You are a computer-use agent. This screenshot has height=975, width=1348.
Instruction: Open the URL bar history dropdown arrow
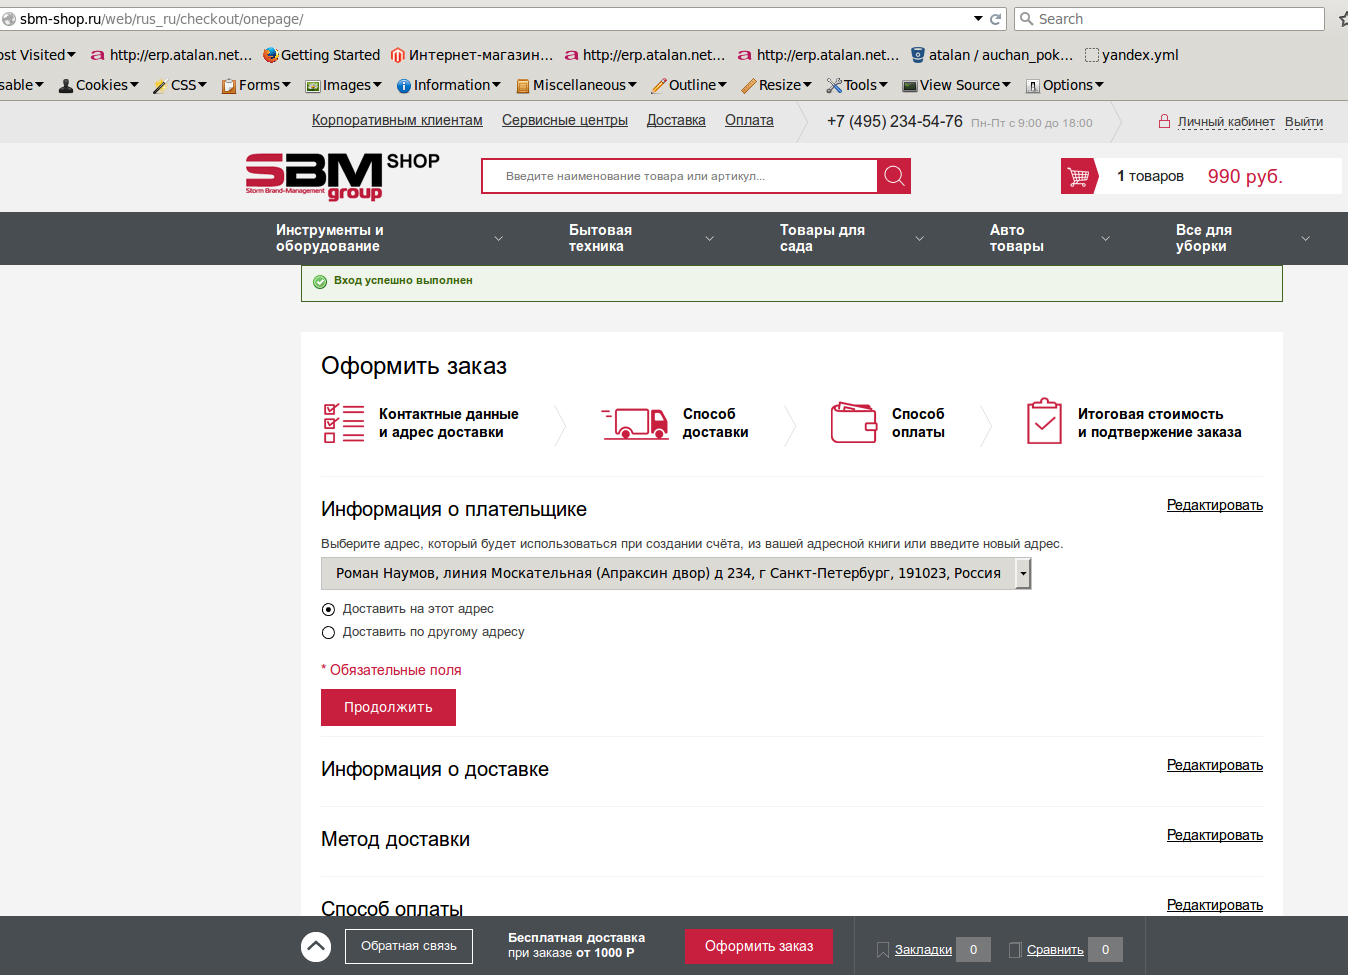[x=978, y=19]
